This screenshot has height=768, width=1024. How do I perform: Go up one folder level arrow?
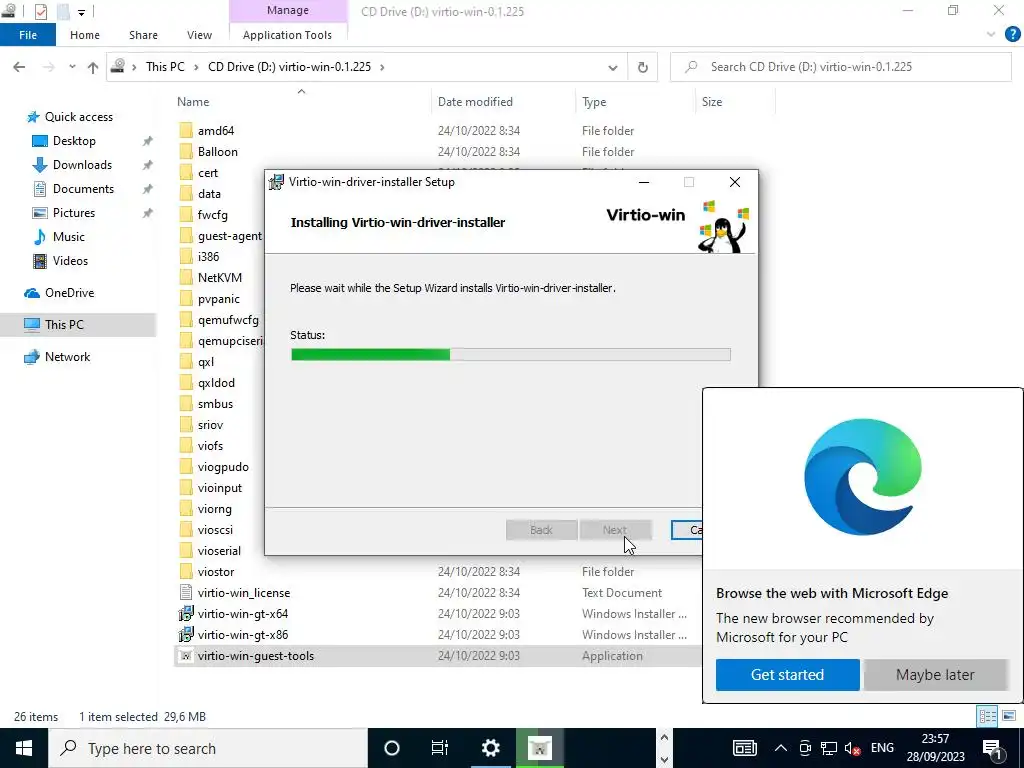(93, 67)
